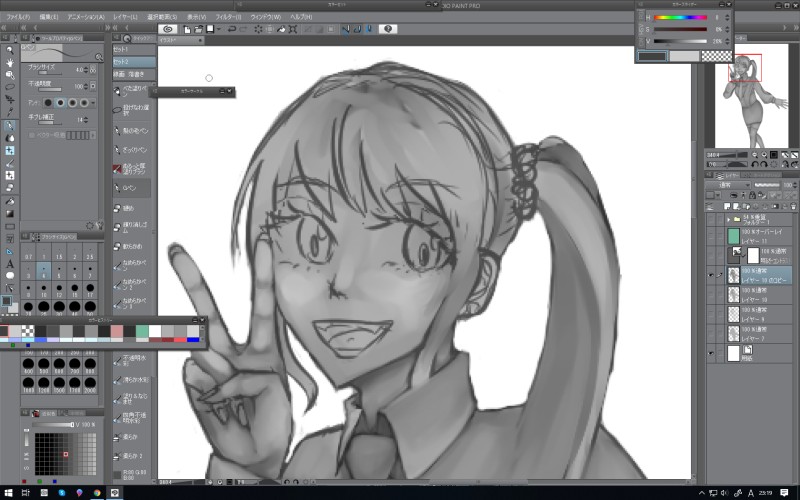The width and height of the screenshot is (800, 500).
Task: Open layer blend mode dropdown
Action: coord(729,185)
